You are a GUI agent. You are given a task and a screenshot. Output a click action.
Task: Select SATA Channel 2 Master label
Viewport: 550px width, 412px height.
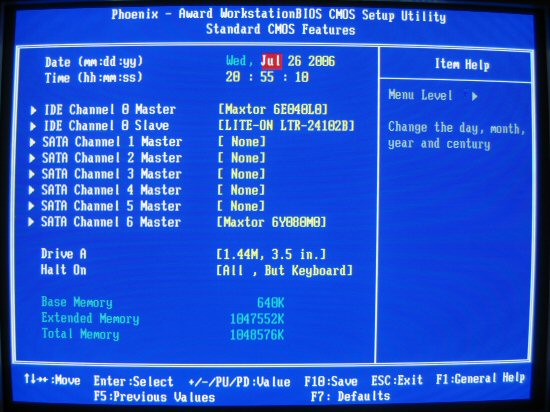(112, 158)
